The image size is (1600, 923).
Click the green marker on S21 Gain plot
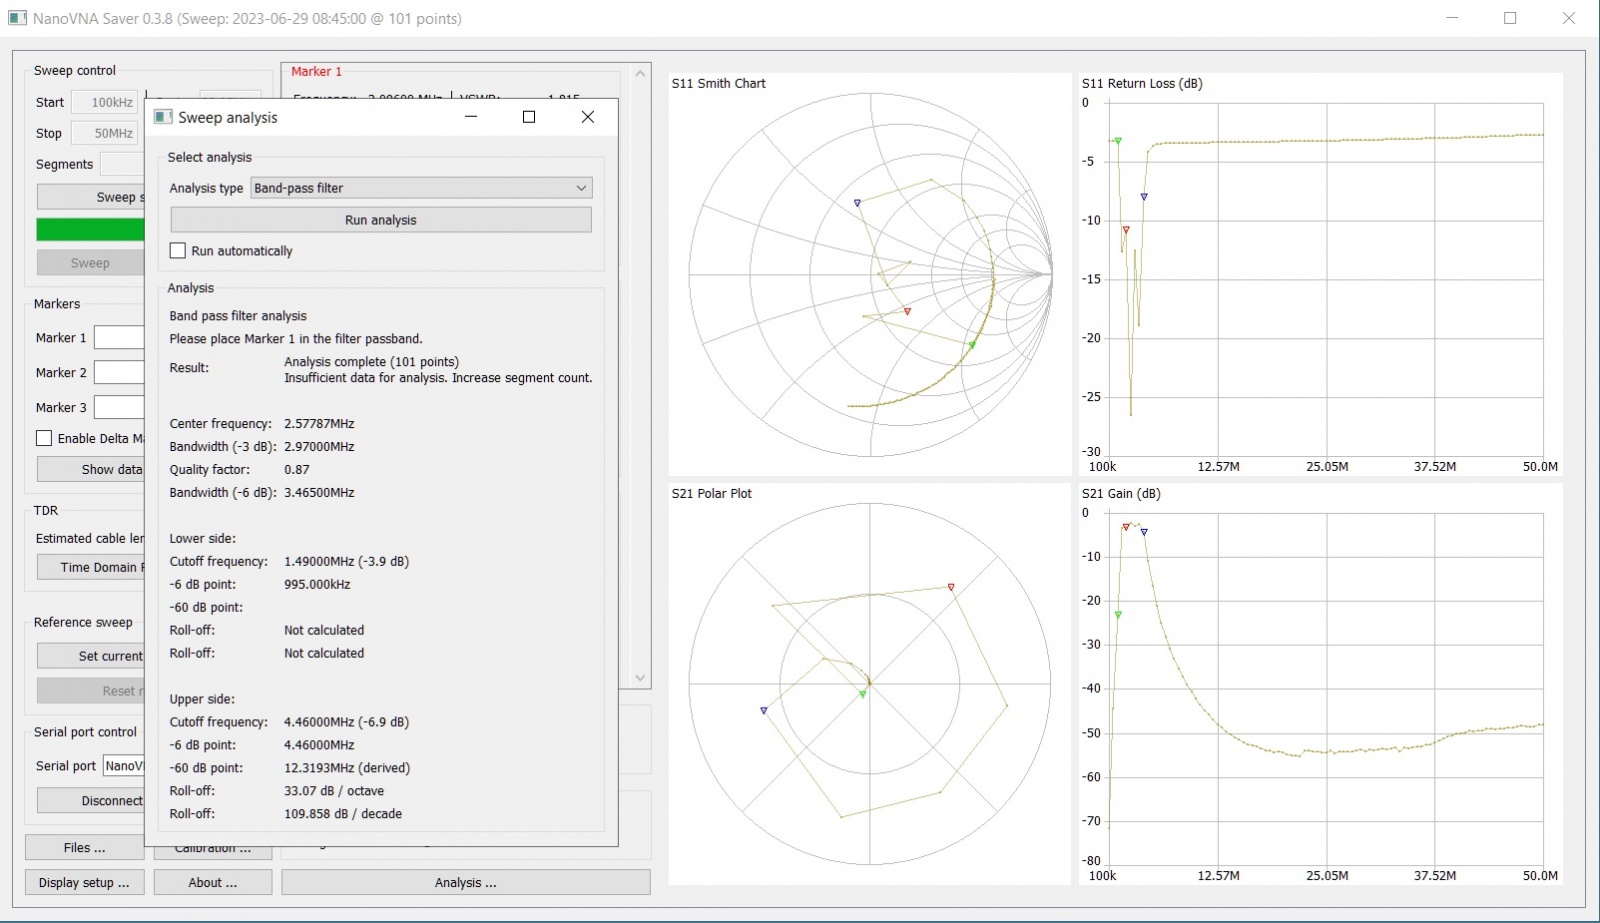coord(1118,615)
